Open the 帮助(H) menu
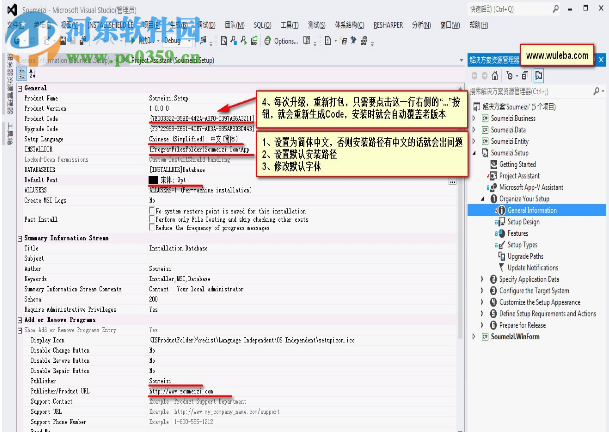Image resolution: width=609 pixels, height=432 pixels. point(478,25)
